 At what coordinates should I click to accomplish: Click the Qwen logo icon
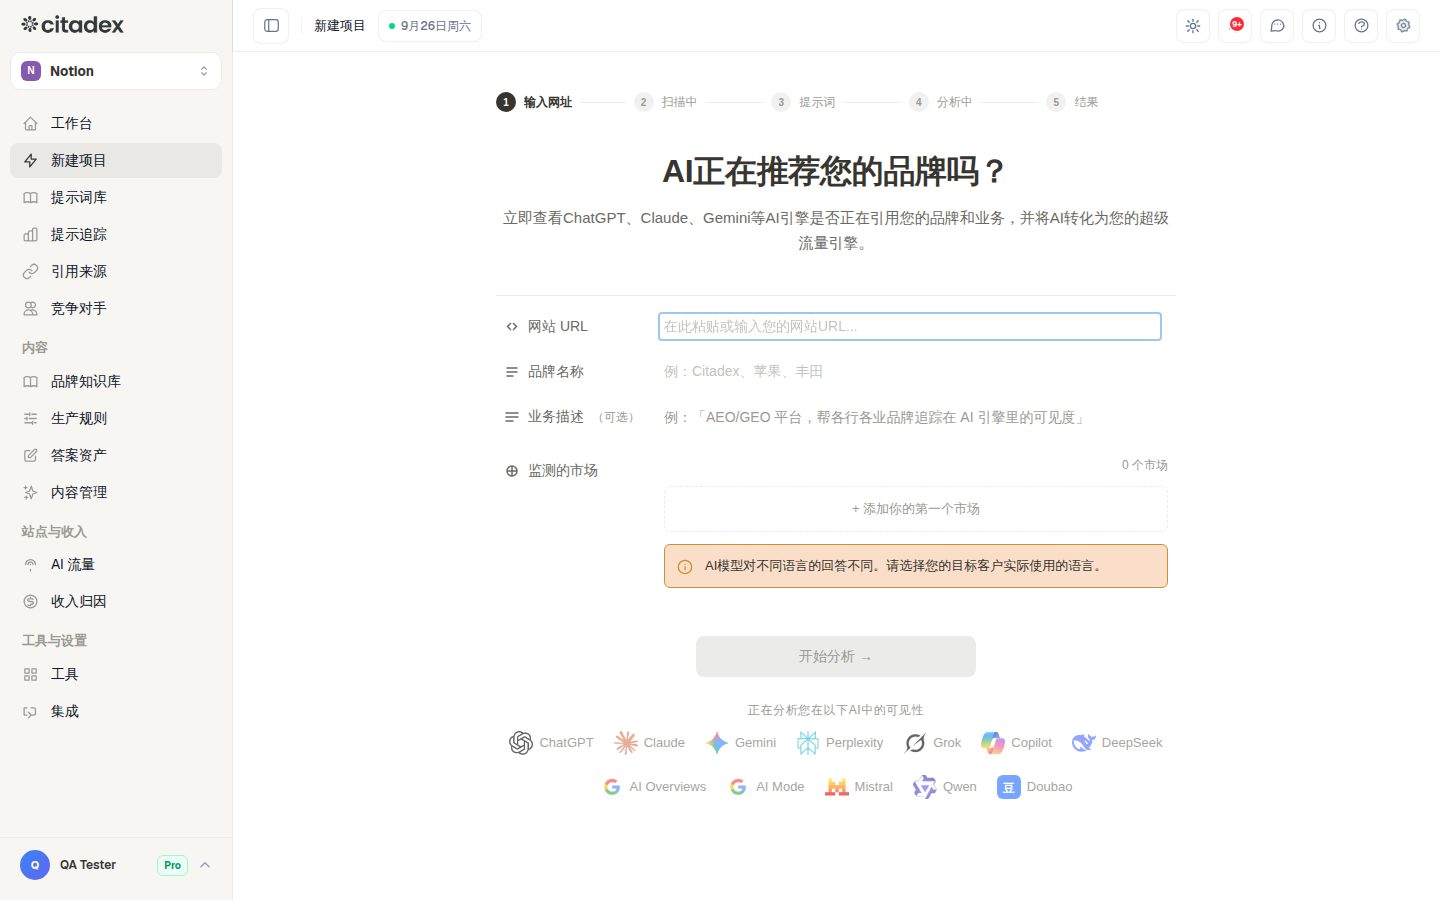tap(925, 787)
